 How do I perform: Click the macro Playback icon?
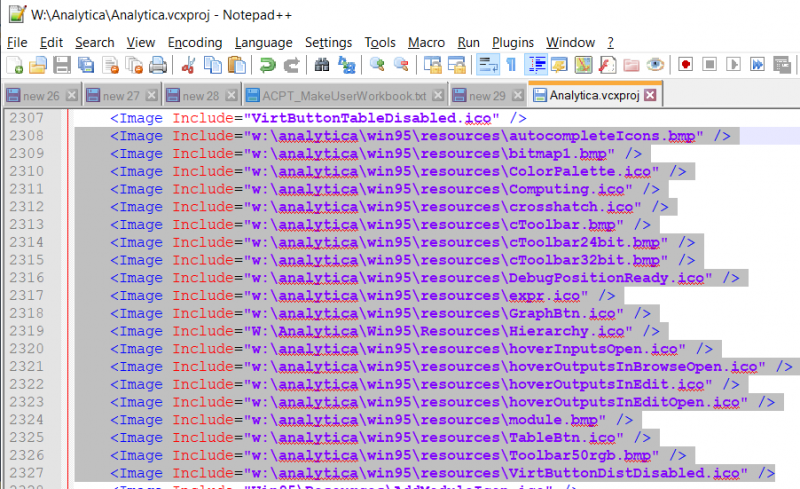click(x=733, y=65)
